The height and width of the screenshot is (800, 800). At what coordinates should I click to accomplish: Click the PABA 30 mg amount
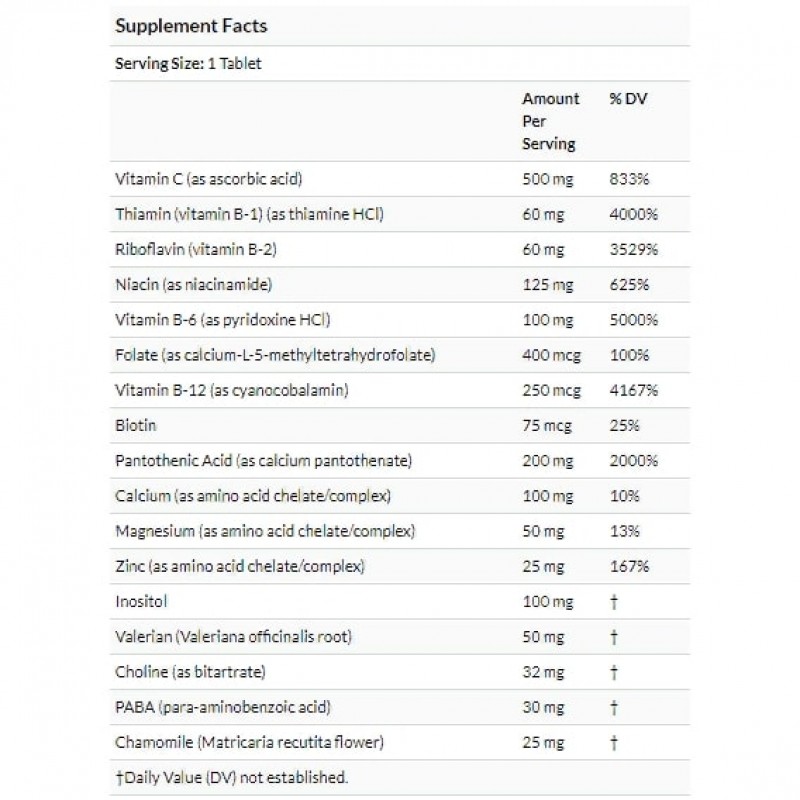coord(545,706)
